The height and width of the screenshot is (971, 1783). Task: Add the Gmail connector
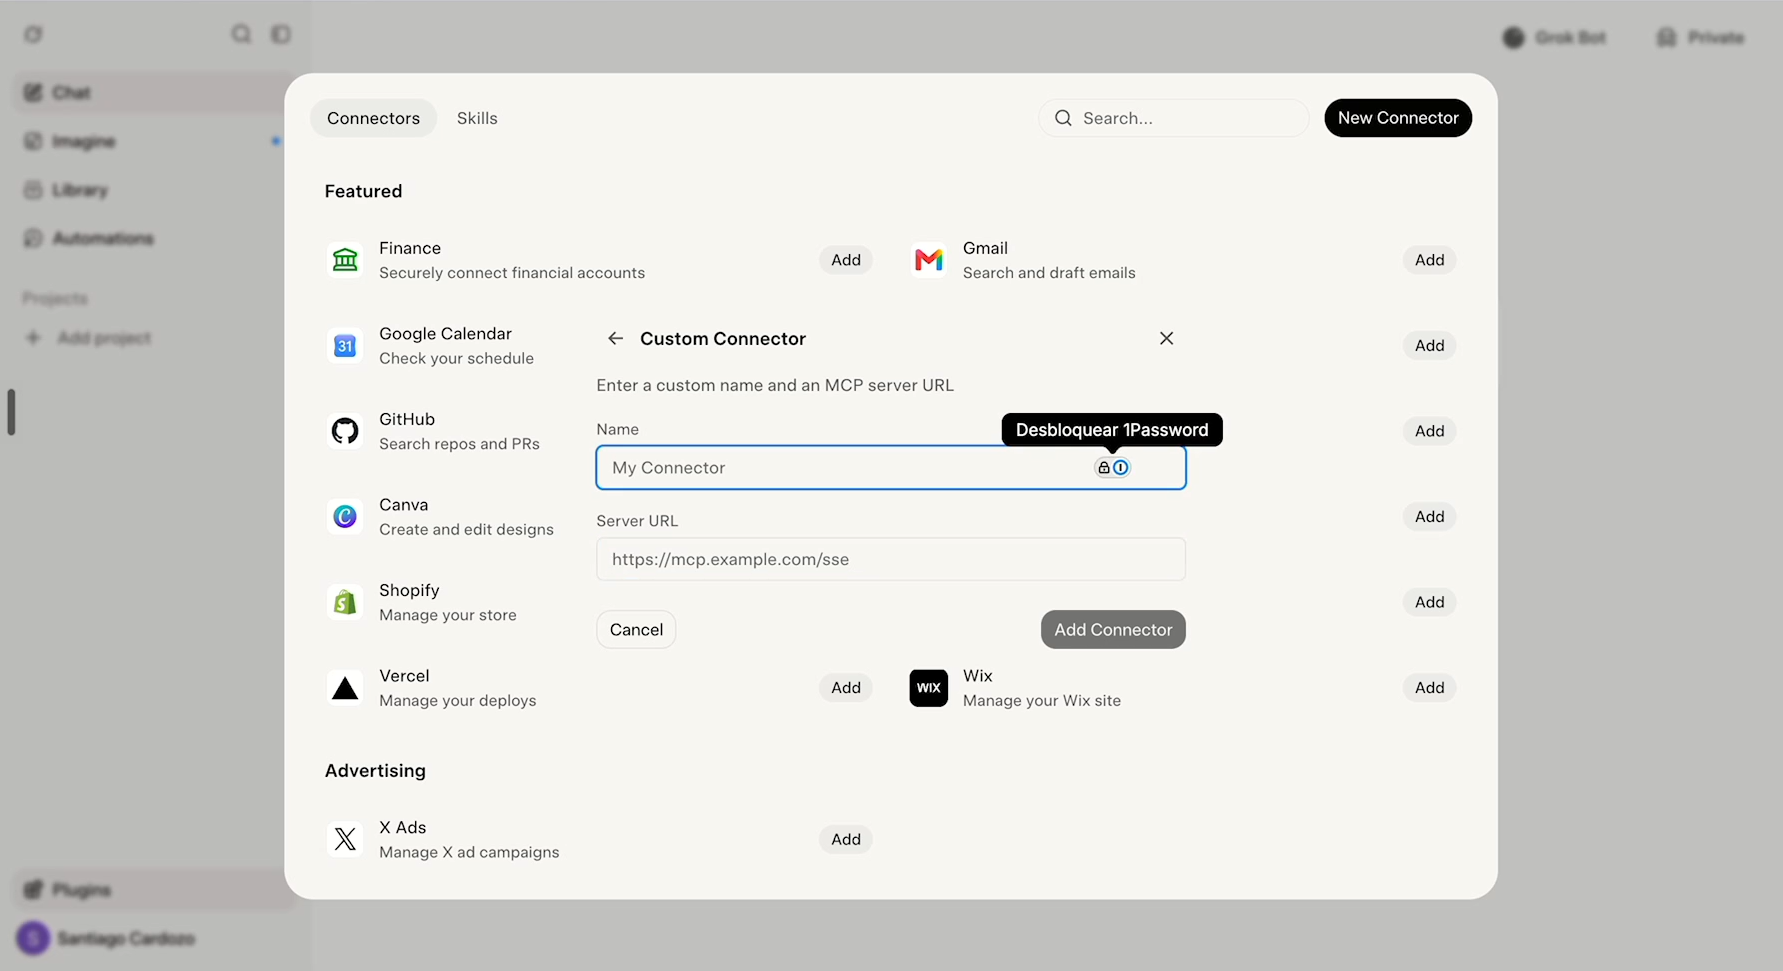[x=1430, y=260]
